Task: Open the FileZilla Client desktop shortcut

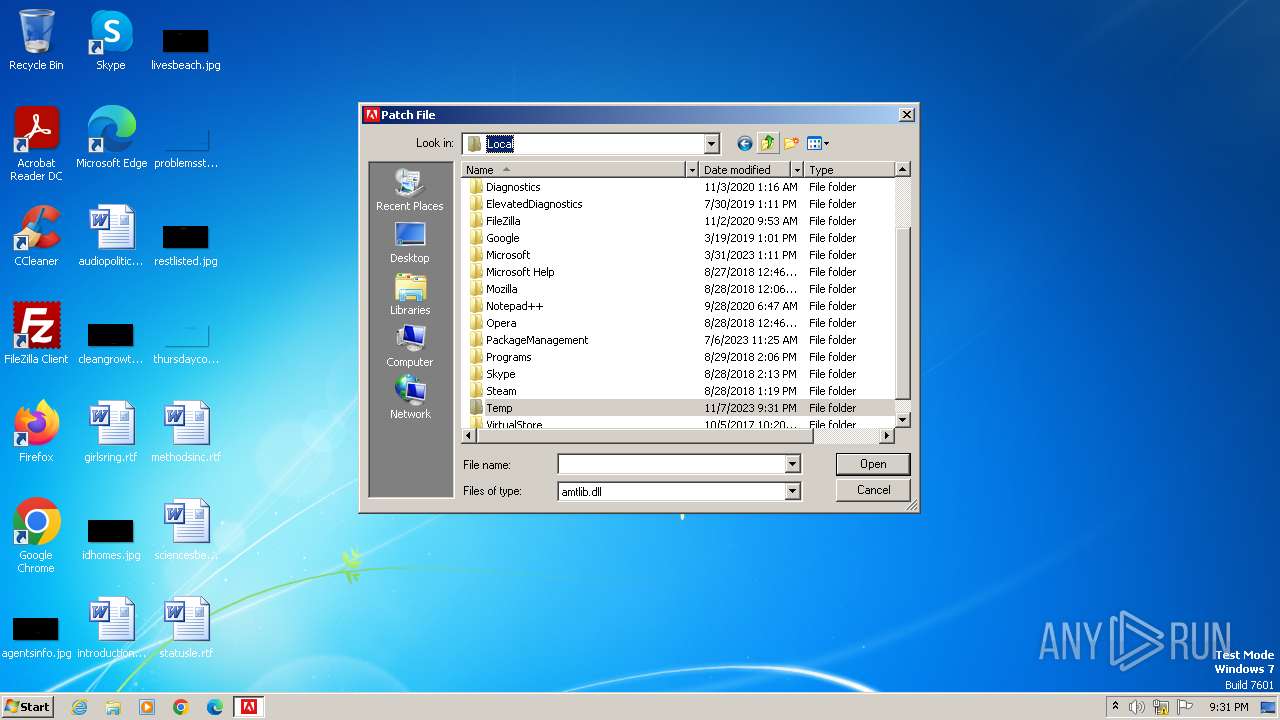Action: (36, 335)
